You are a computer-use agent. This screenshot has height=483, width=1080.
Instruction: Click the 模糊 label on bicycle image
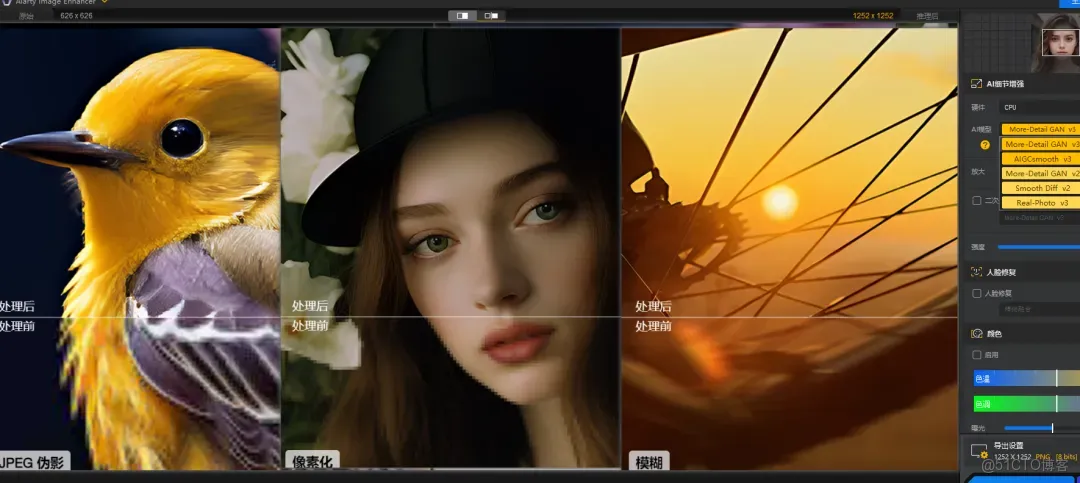coord(649,462)
